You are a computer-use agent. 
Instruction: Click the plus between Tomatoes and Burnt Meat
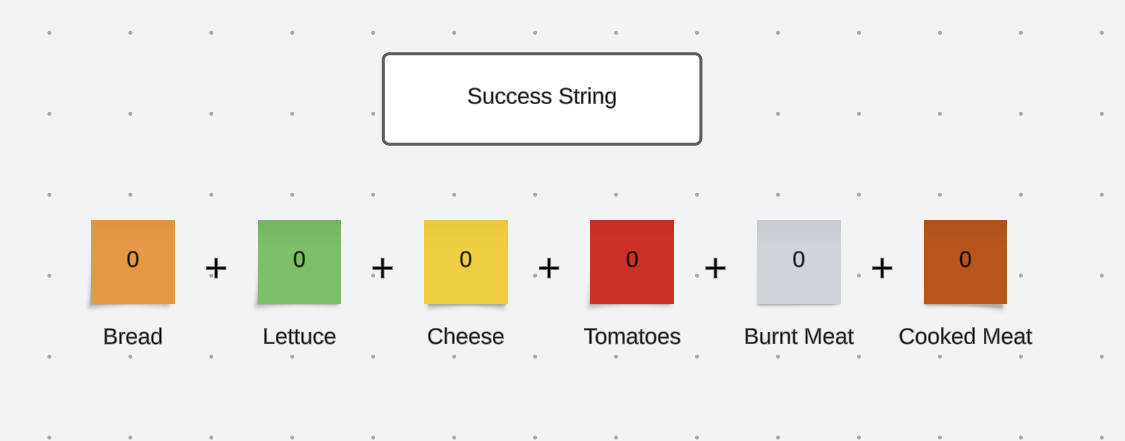coord(715,268)
